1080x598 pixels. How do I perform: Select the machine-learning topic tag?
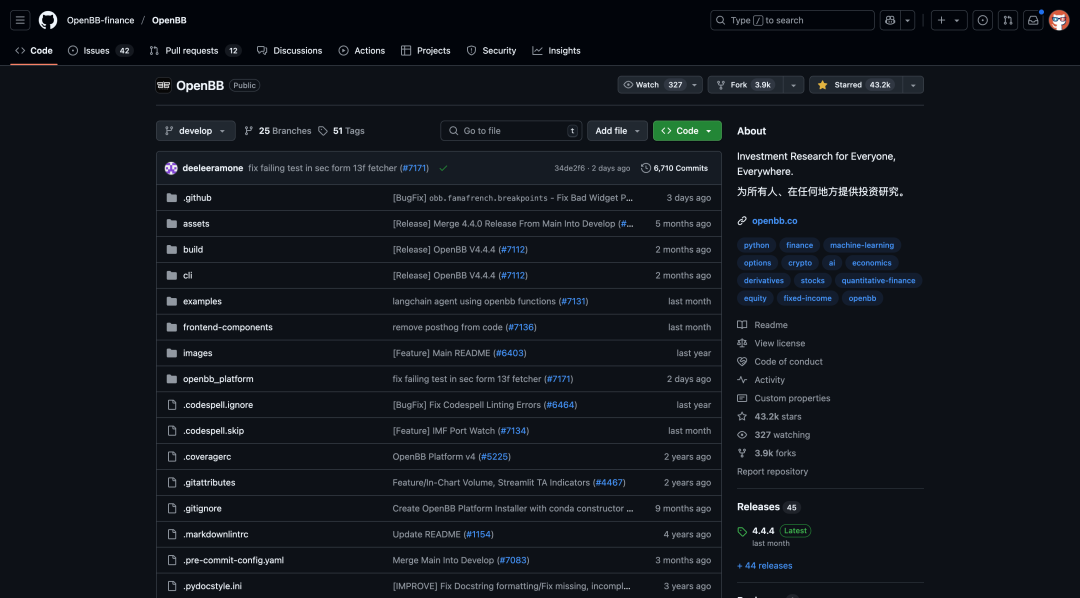pos(862,245)
